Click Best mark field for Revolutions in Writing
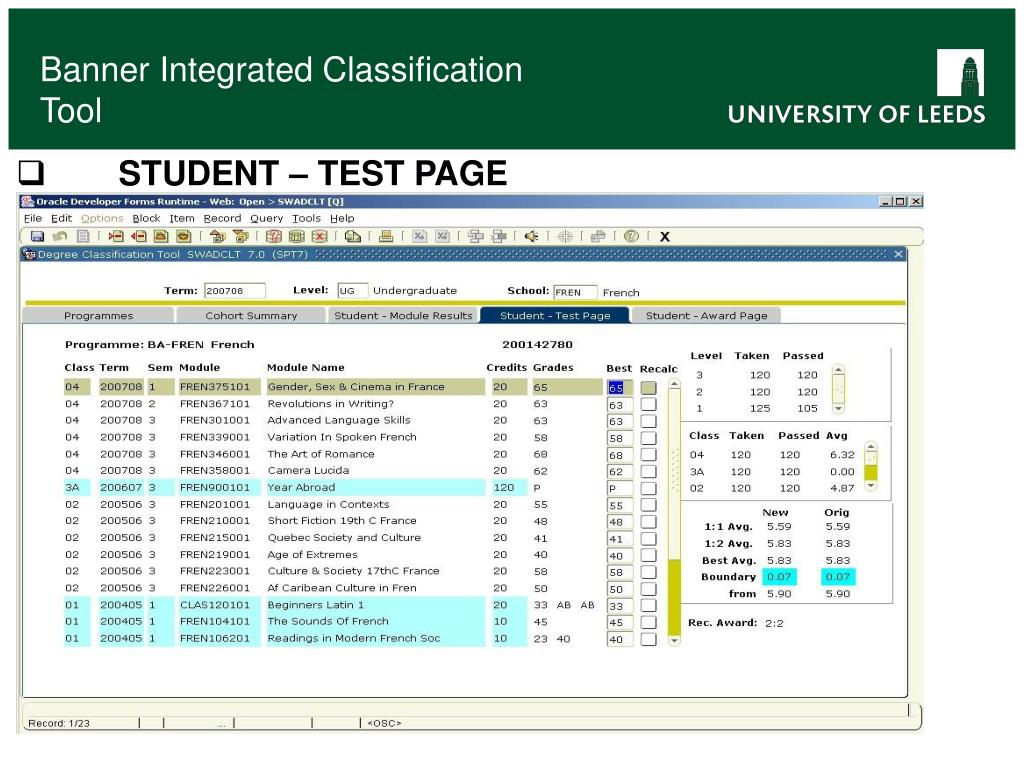Screen dimensions: 1024x768 point(620,405)
